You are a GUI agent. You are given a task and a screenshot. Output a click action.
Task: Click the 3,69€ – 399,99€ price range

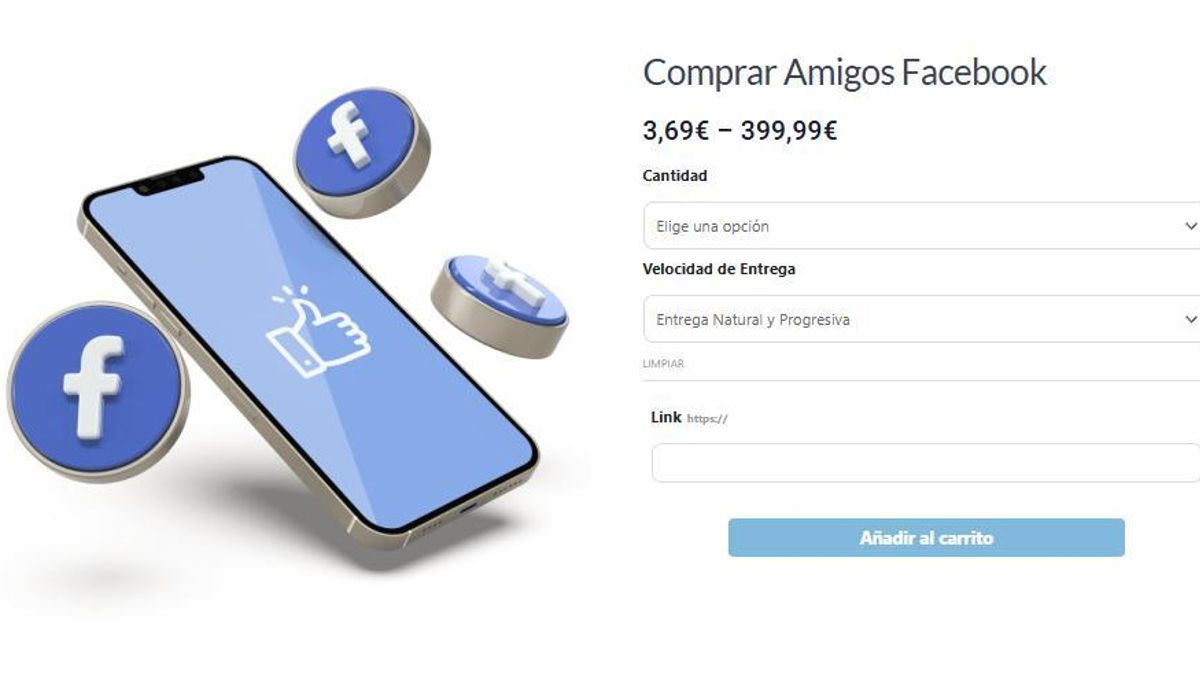[740, 131]
